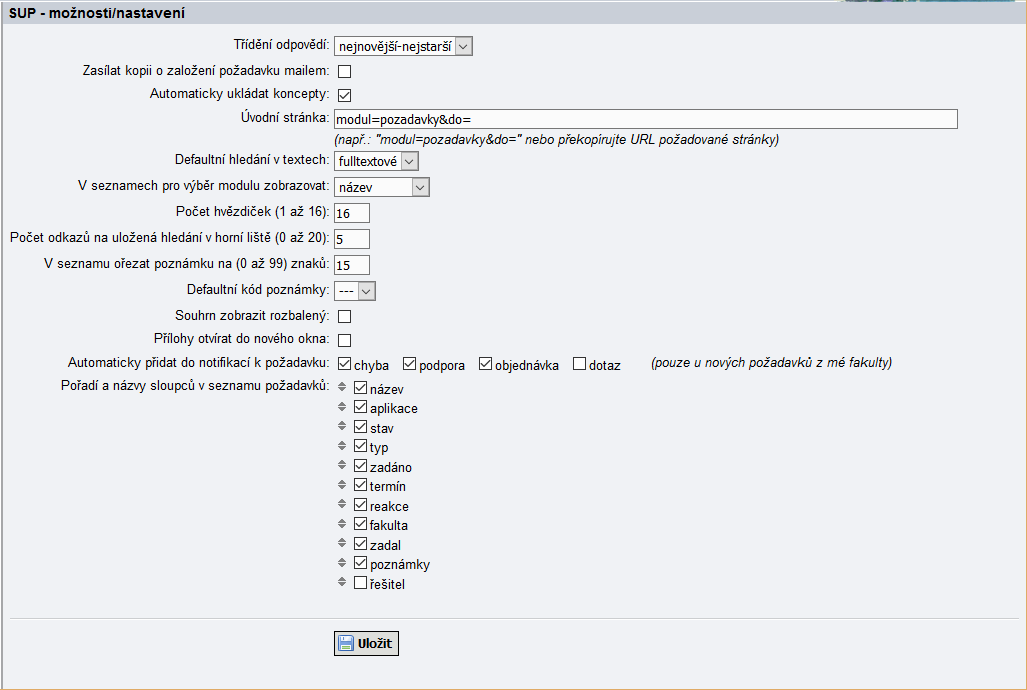Enable sending request copy by mail checkbox
The height and width of the screenshot is (690, 1027).
pyautogui.click(x=344, y=71)
